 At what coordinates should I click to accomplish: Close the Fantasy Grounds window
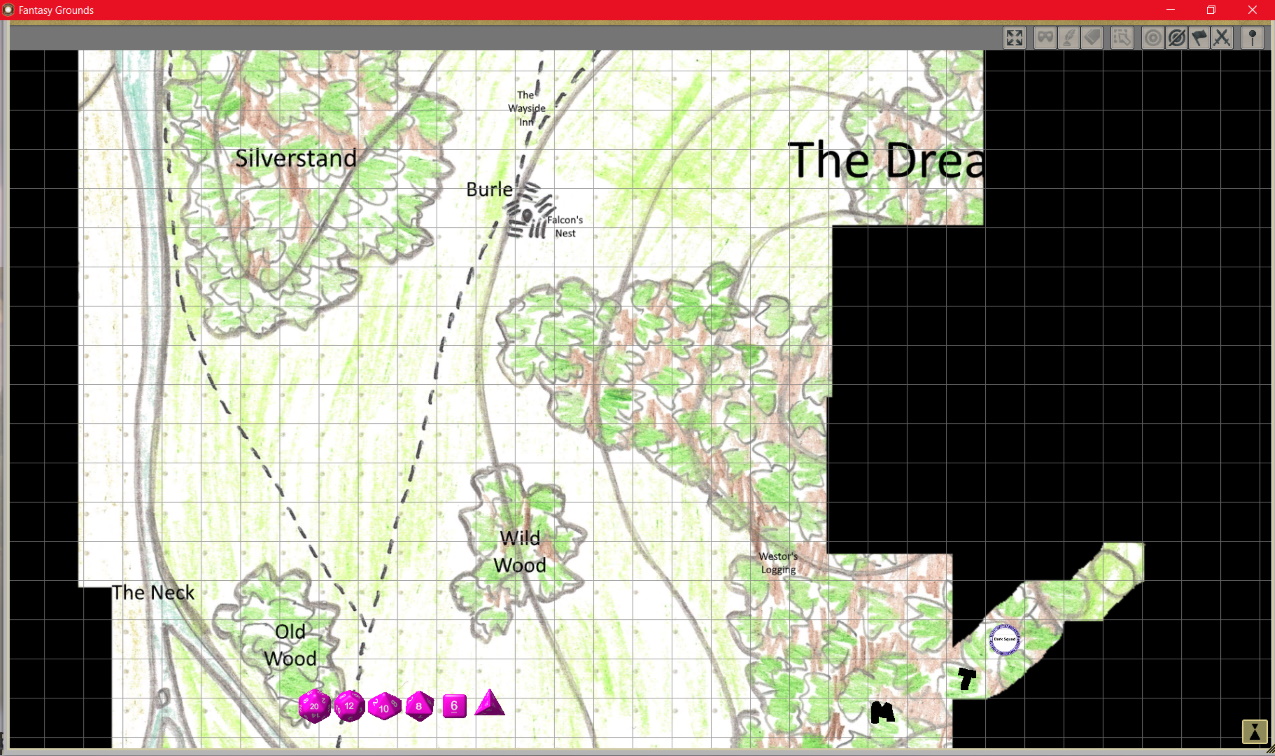tap(1252, 9)
